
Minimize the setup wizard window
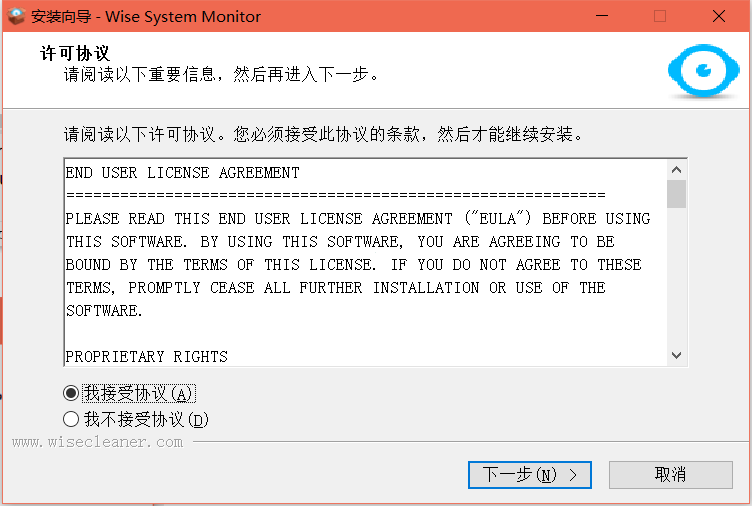click(x=602, y=16)
